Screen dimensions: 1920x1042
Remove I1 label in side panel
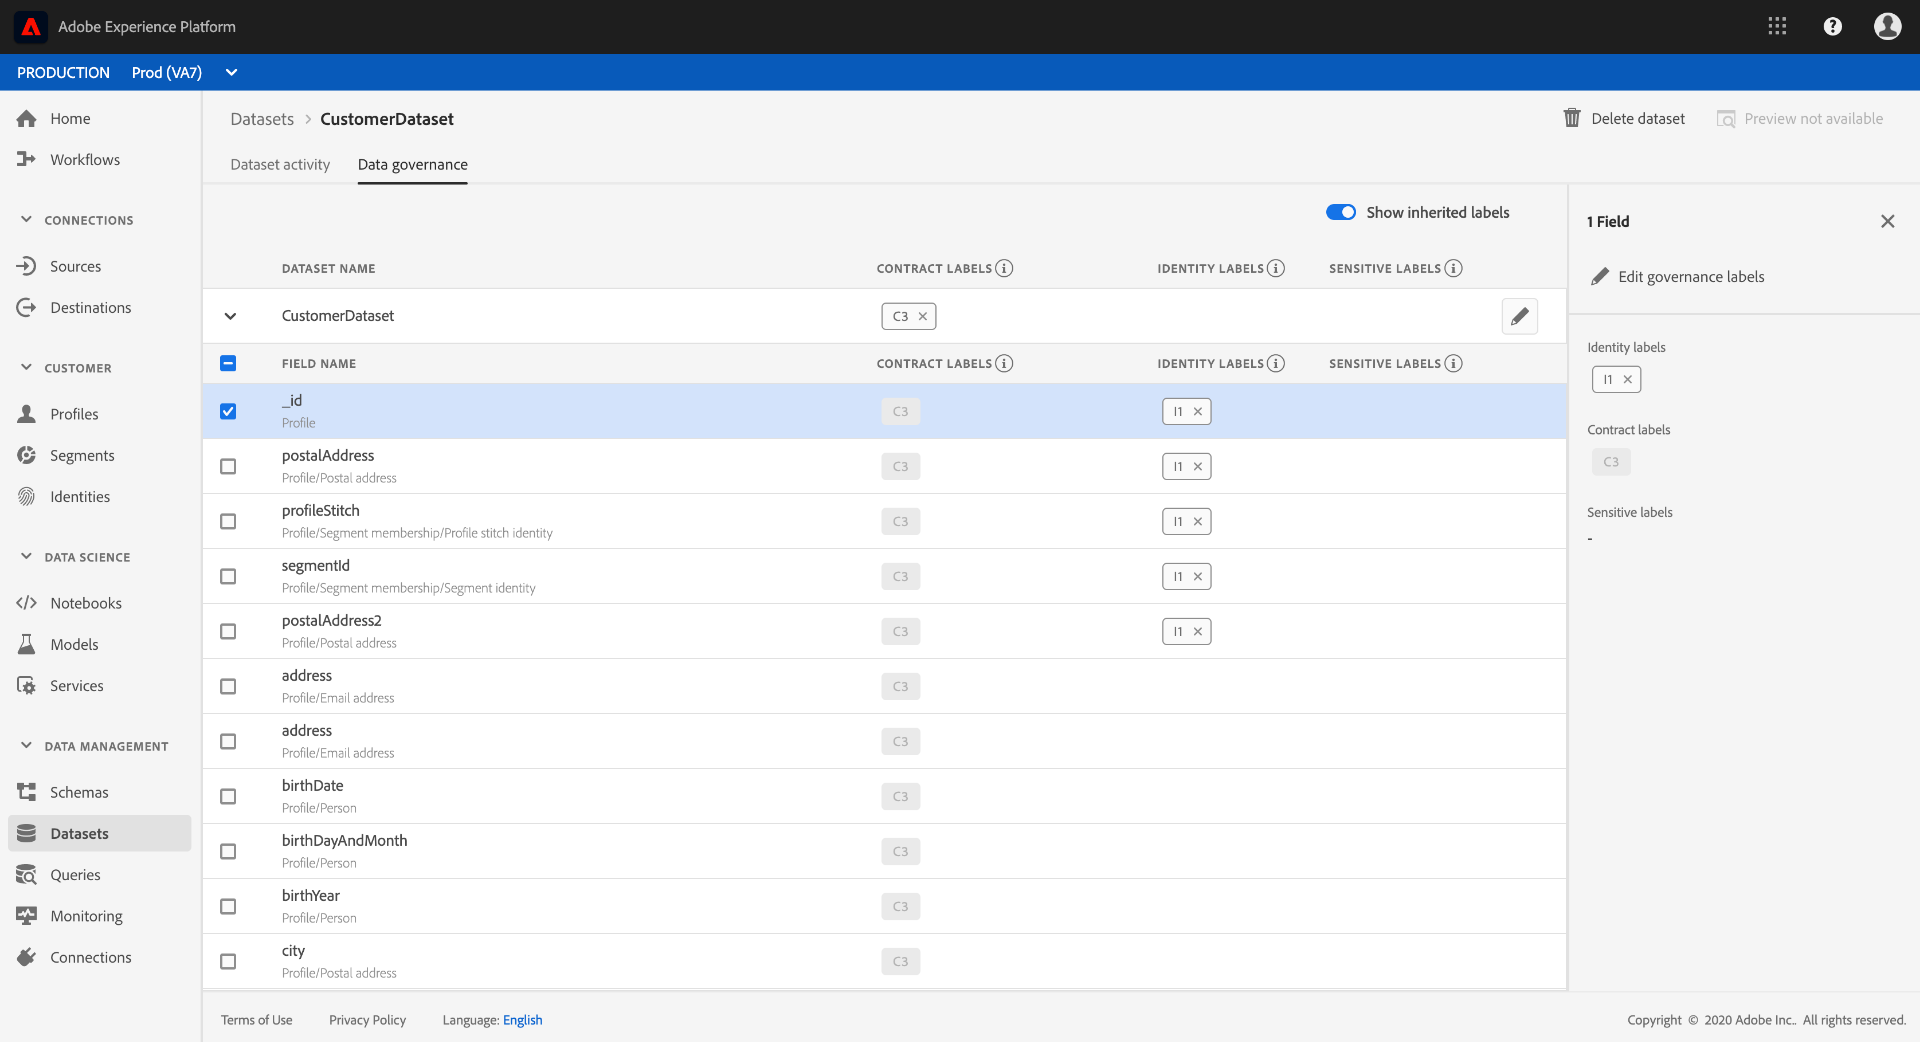pyautogui.click(x=1628, y=380)
